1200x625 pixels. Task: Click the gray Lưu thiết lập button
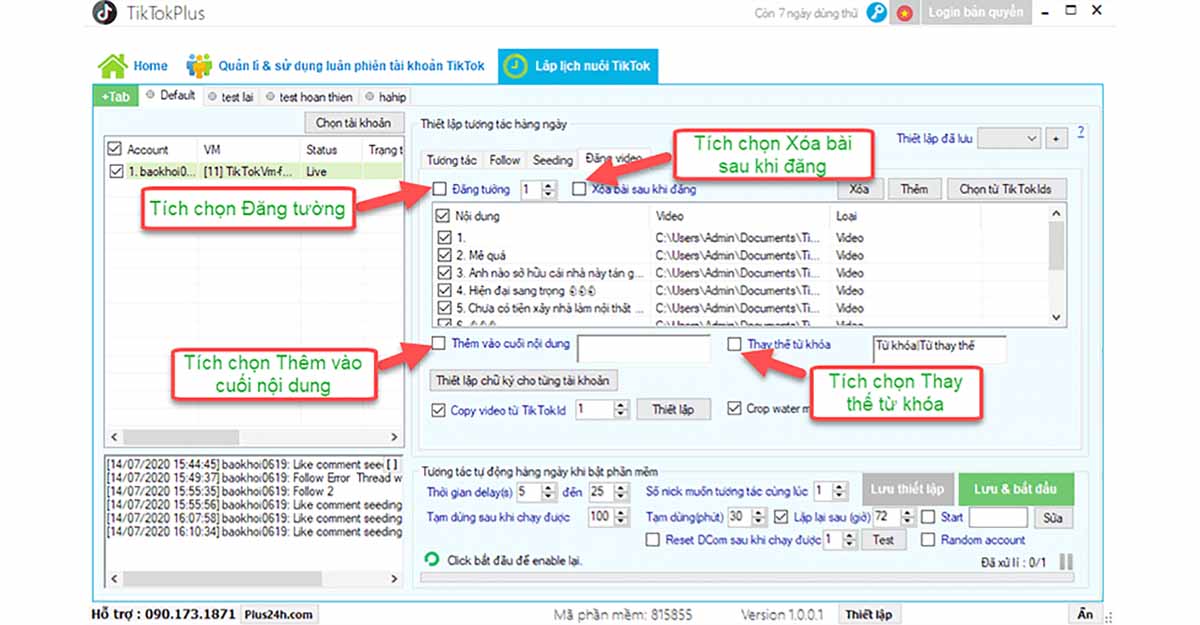tap(907, 489)
